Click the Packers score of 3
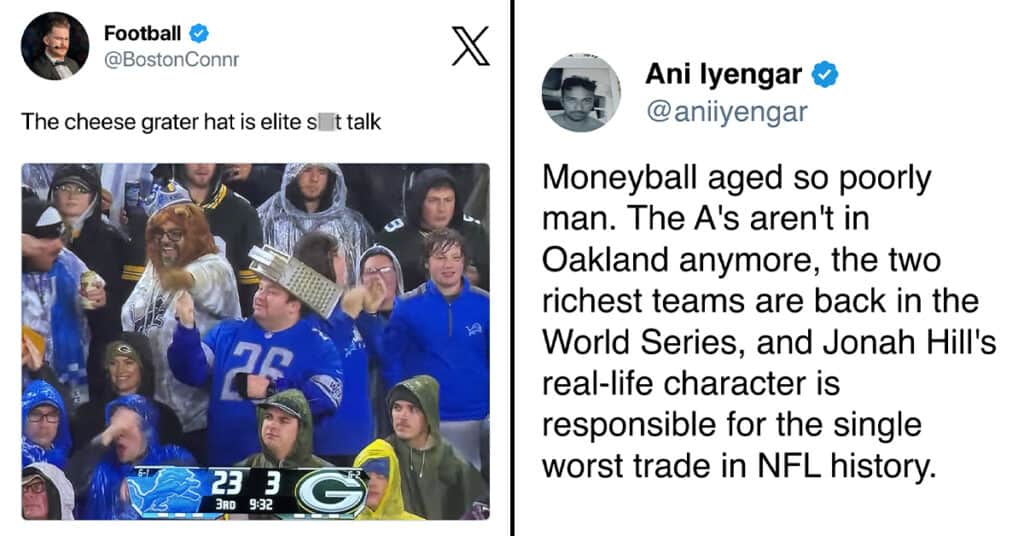The image size is (1024, 536). [x=272, y=484]
